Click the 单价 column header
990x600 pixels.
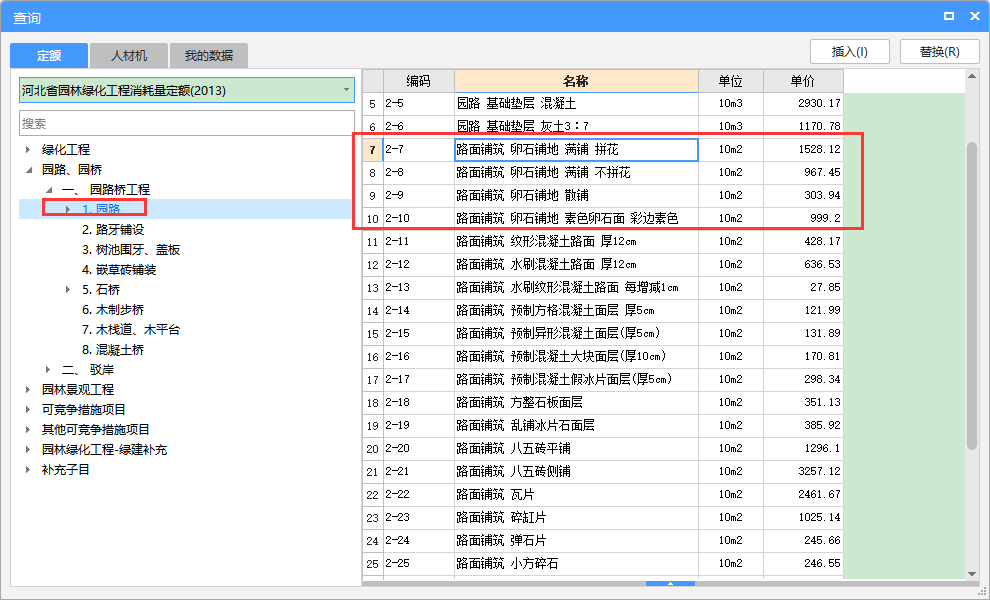pos(803,81)
